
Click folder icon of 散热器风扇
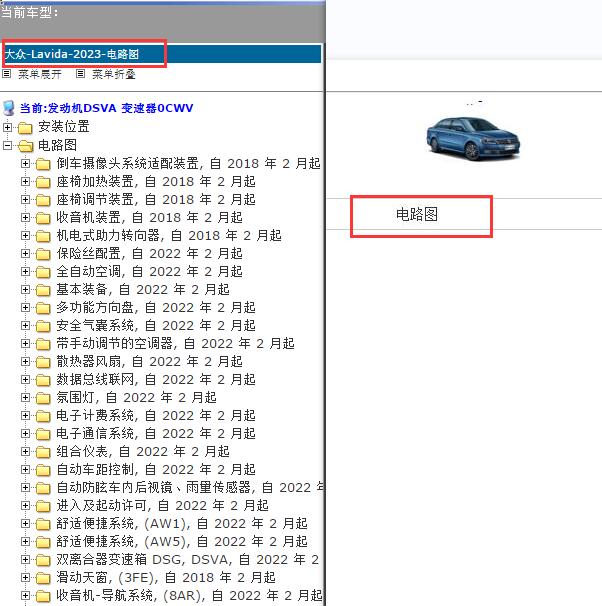point(43,362)
